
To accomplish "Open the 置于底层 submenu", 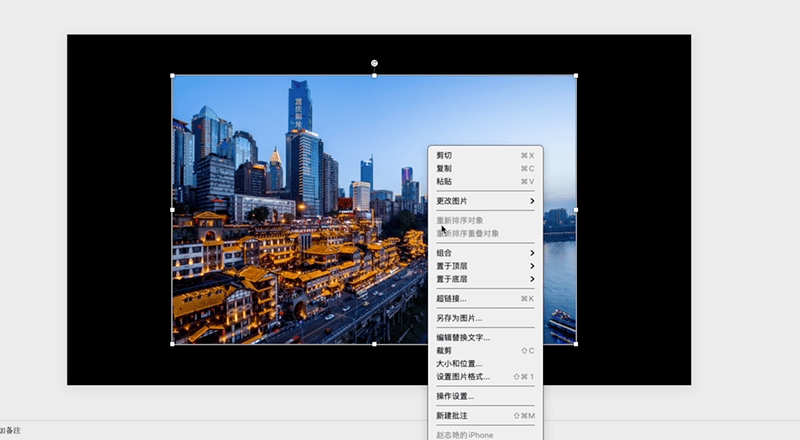I will [x=485, y=279].
